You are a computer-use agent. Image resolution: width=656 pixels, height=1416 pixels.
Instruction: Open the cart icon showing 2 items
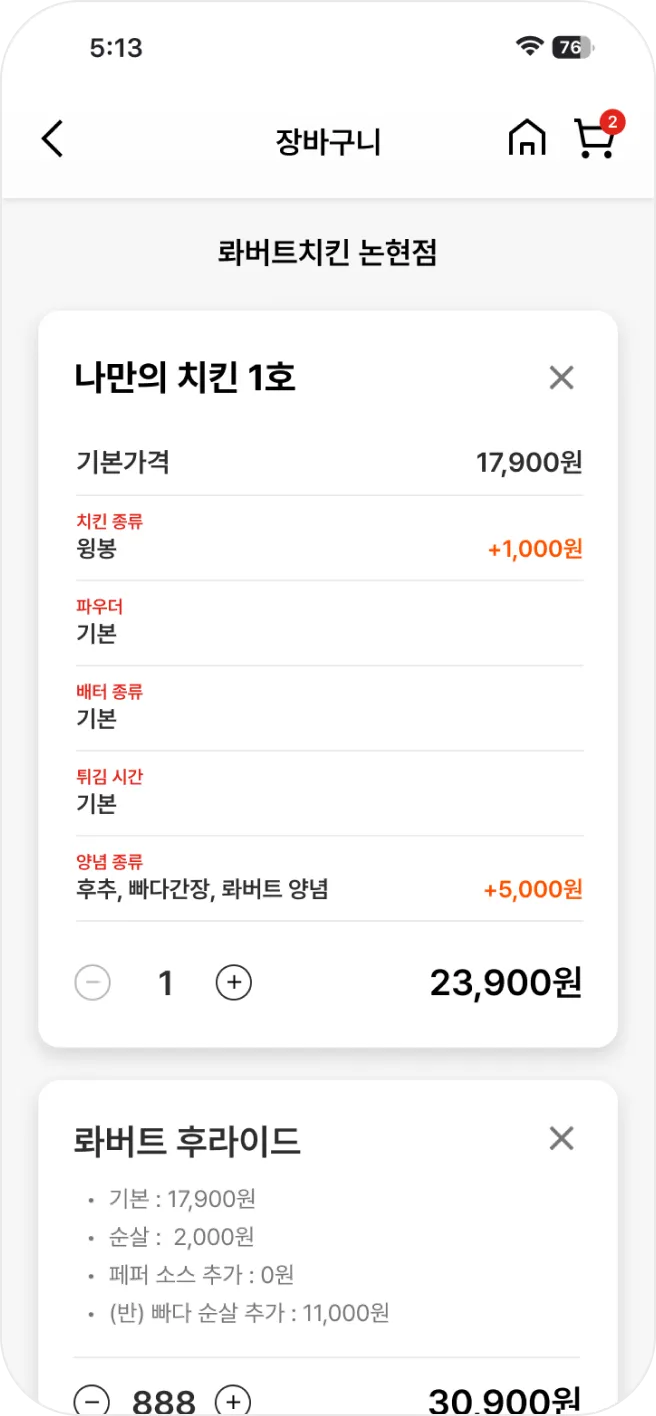[595, 140]
